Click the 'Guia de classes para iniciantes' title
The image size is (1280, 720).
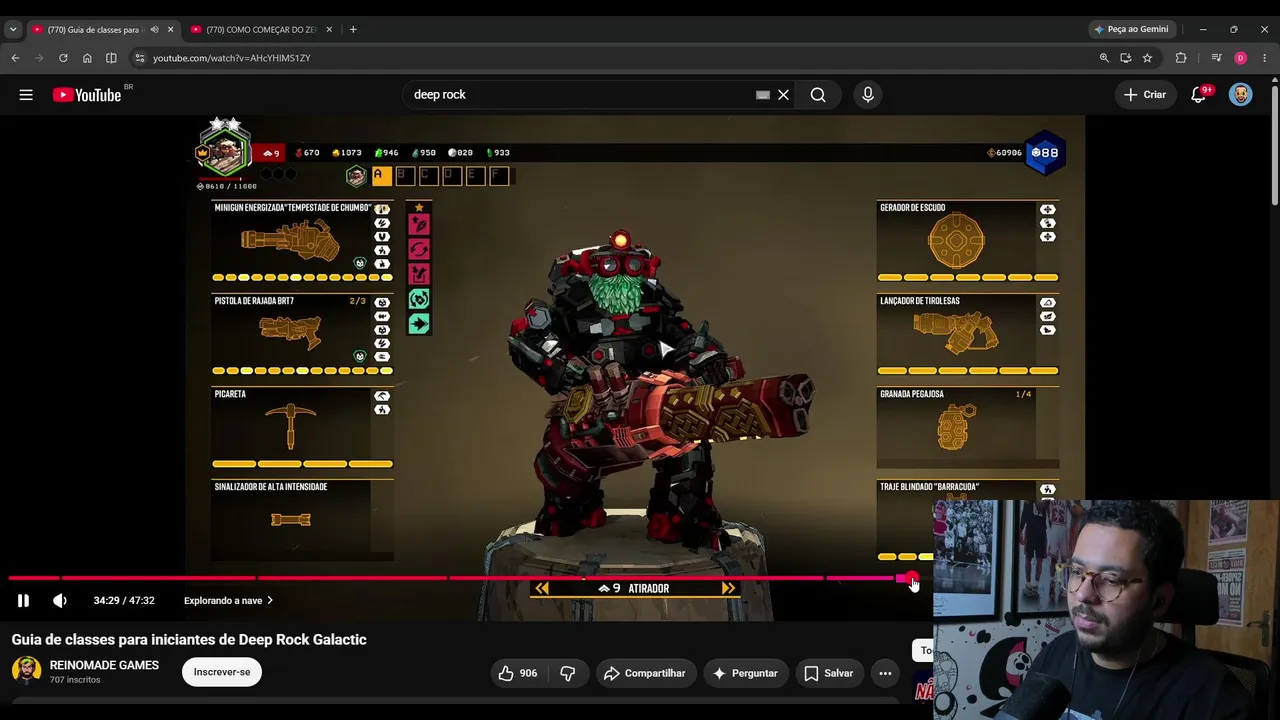pos(189,640)
